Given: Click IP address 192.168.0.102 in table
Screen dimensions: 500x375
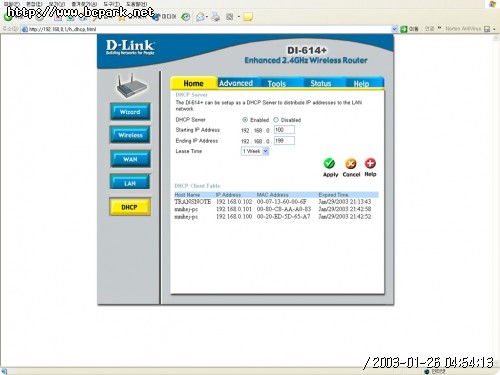Looking at the screenshot, I should [234, 202].
